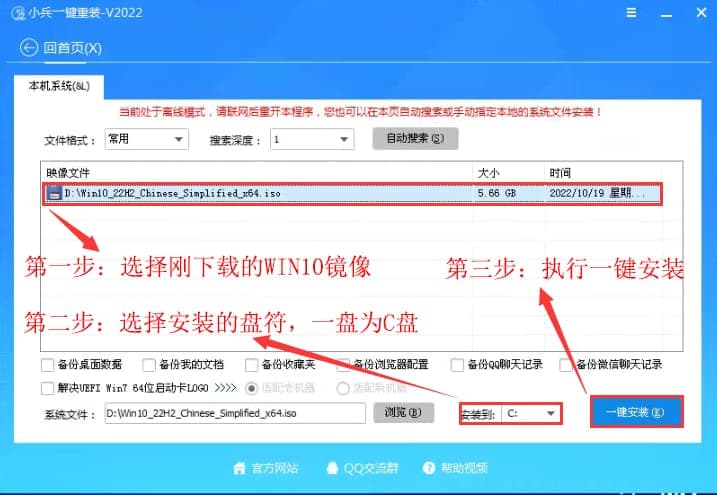This screenshot has height=495, width=717.
Task: Select the Win10_22H2_Chinese_Simplified_x64.iso row
Action: click(x=352, y=193)
